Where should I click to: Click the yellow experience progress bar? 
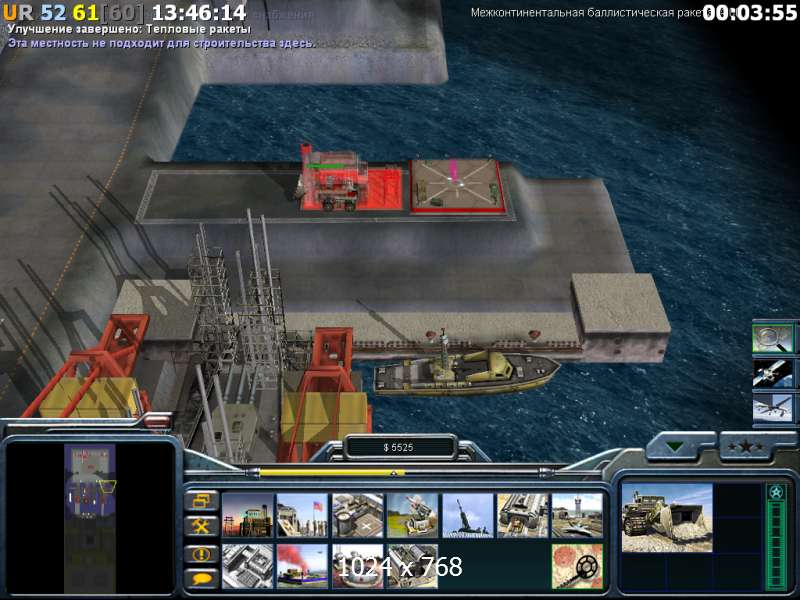point(332,473)
